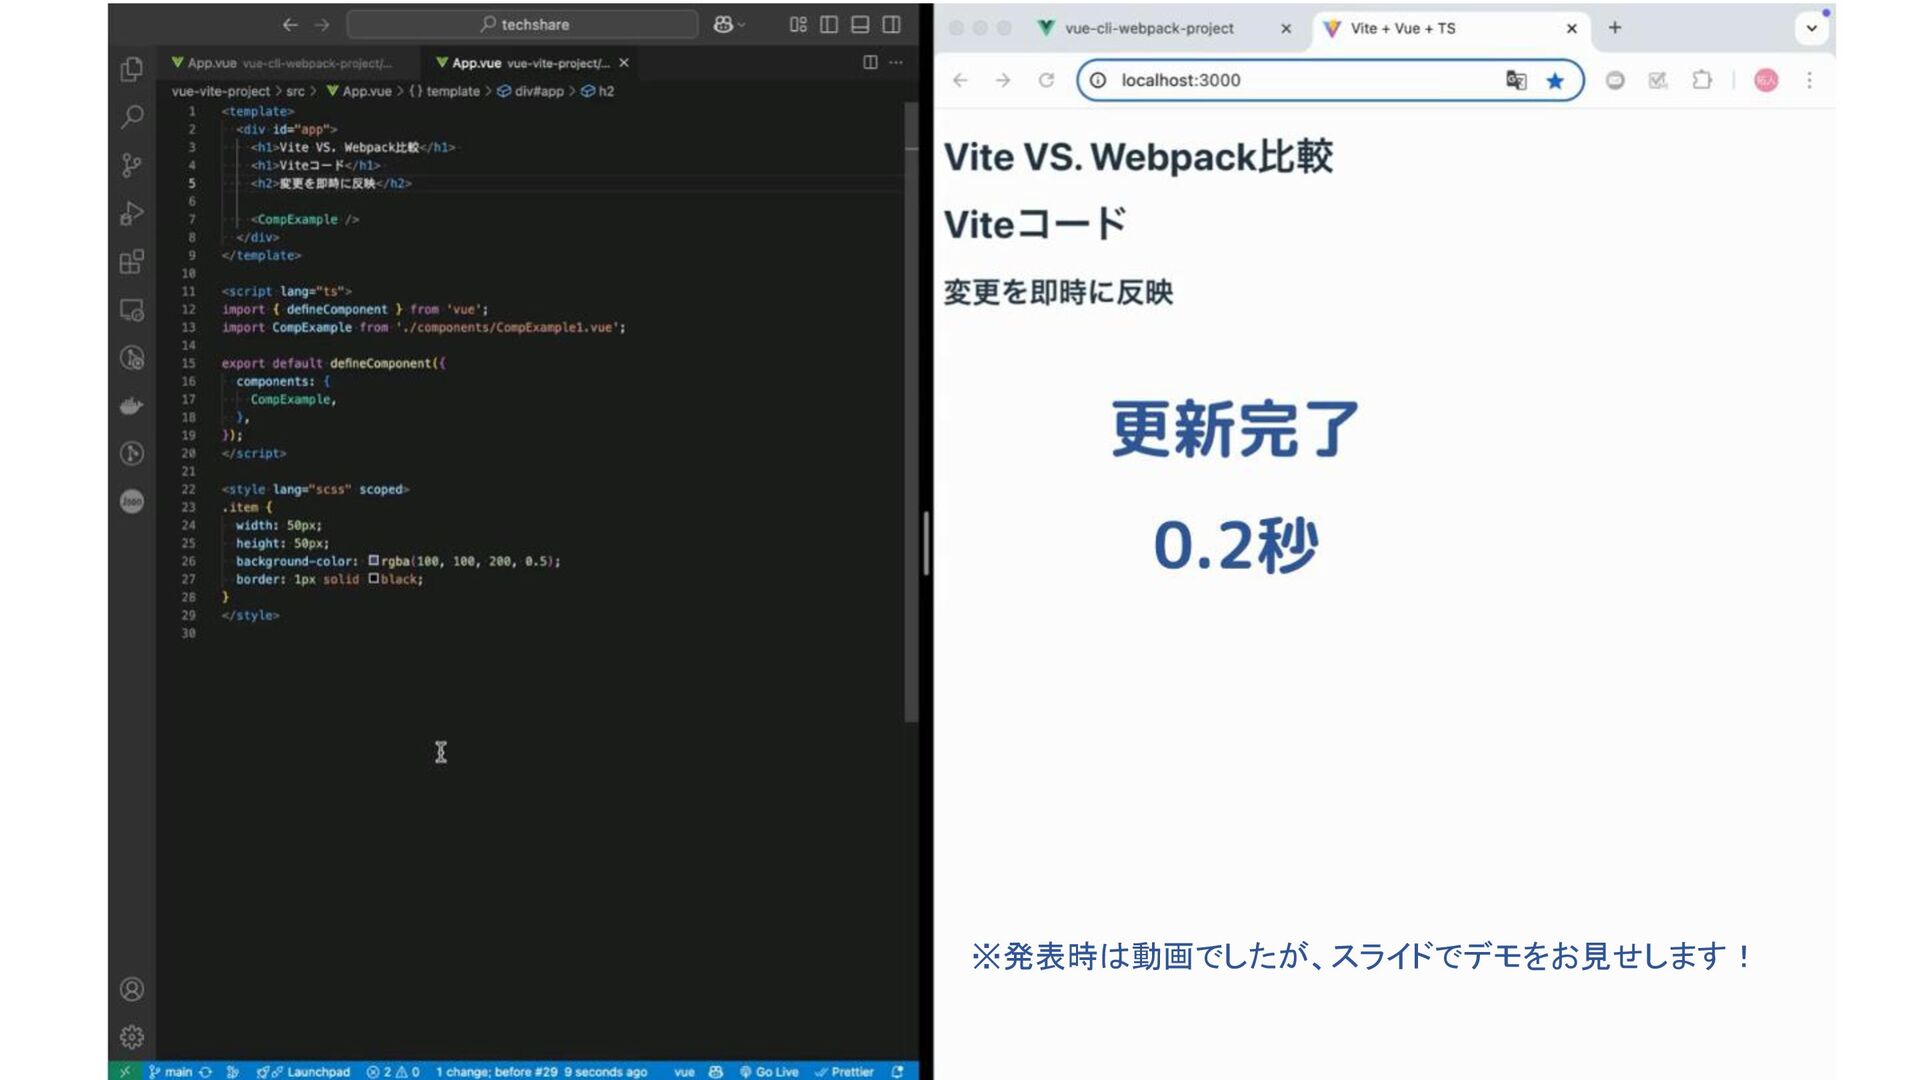Open the Source Control view
This screenshot has height=1080, width=1920.
pyautogui.click(x=131, y=165)
